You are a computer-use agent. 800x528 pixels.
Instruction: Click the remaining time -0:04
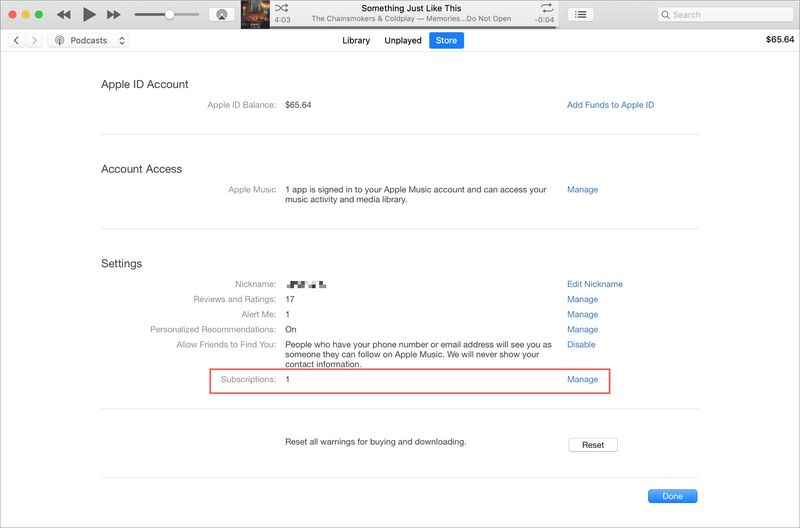tap(544, 20)
